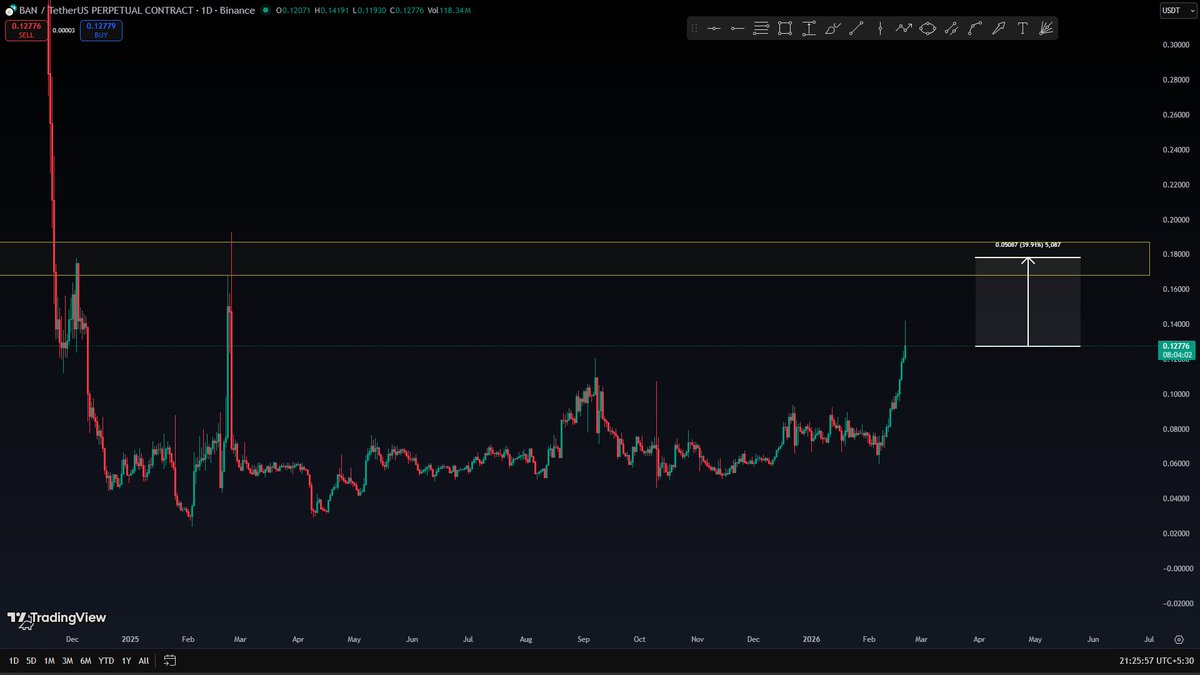Select the Curve drawing tool
The height and width of the screenshot is (675, 1200).
[x=975, y=28]
